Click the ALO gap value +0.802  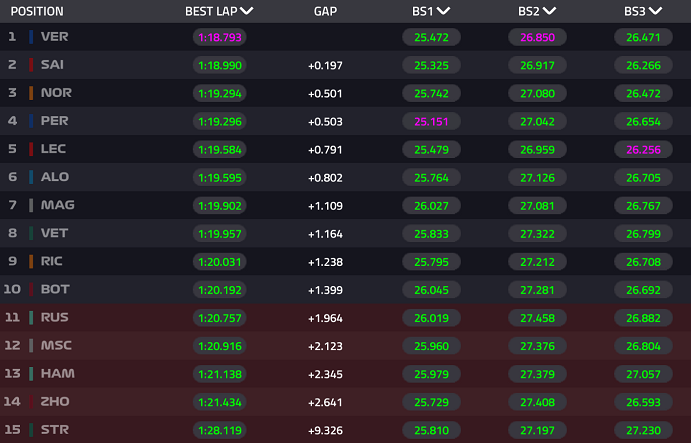pyautogui.click(x=325, y=178)
